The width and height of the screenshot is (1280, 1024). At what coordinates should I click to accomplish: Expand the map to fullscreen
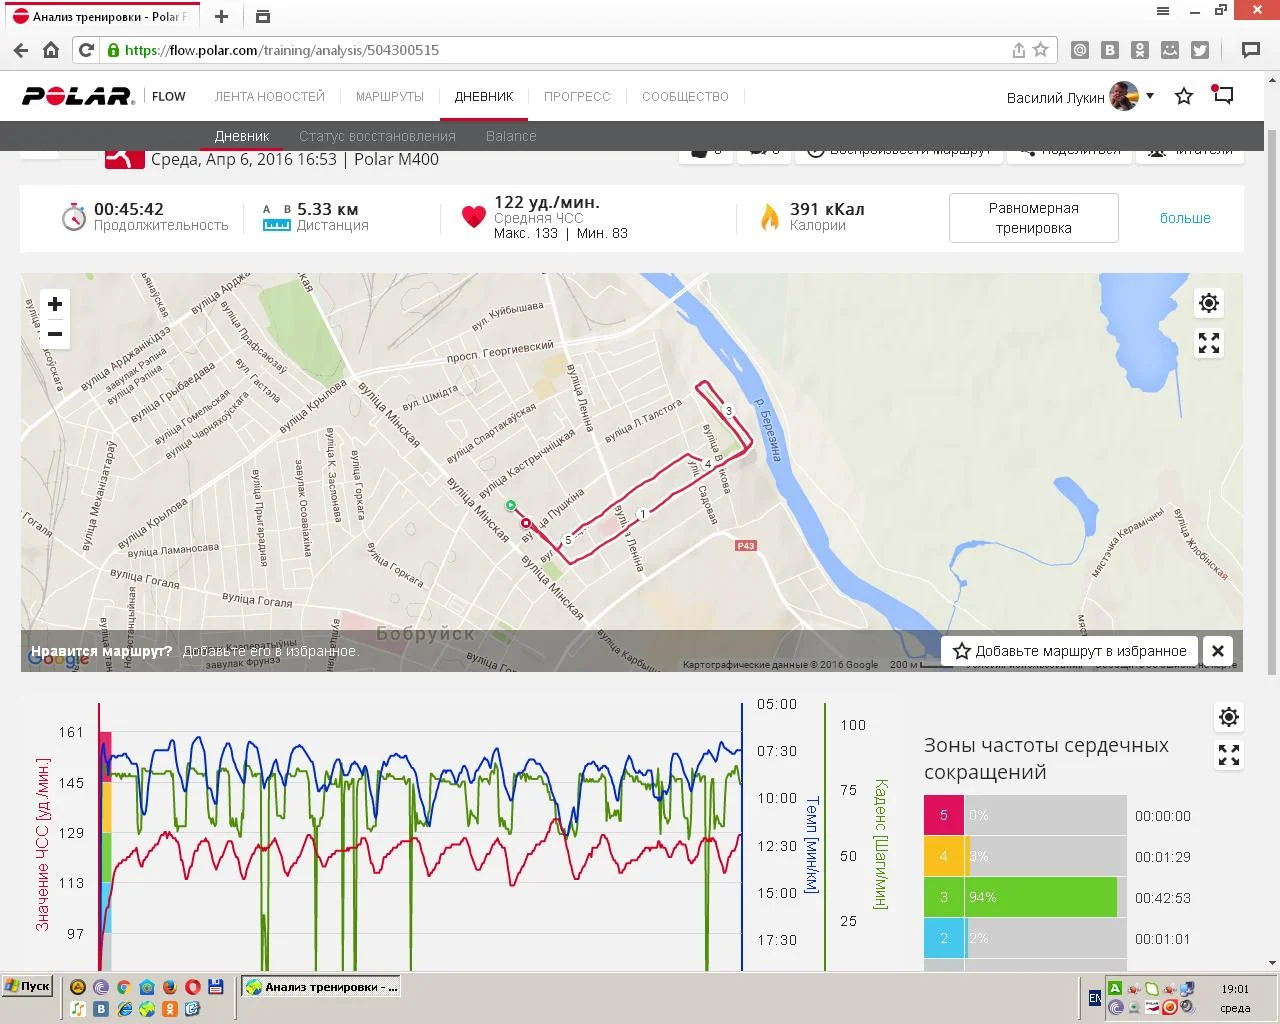(x=1209, y=344)
